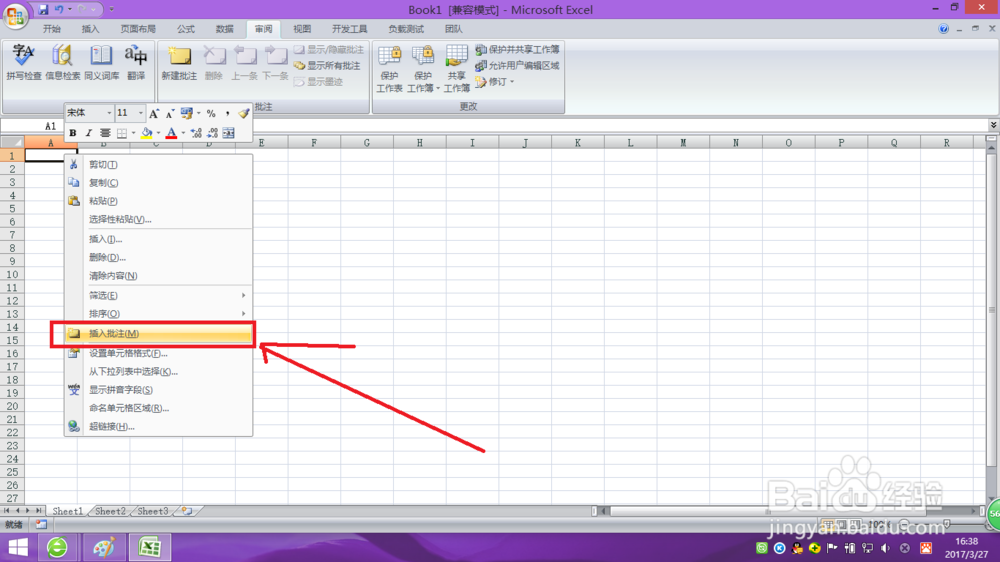This screenshot has width=1000, height=562.
Task: Click Share Workbook (共享工作簿)
Action: (457, 69)
